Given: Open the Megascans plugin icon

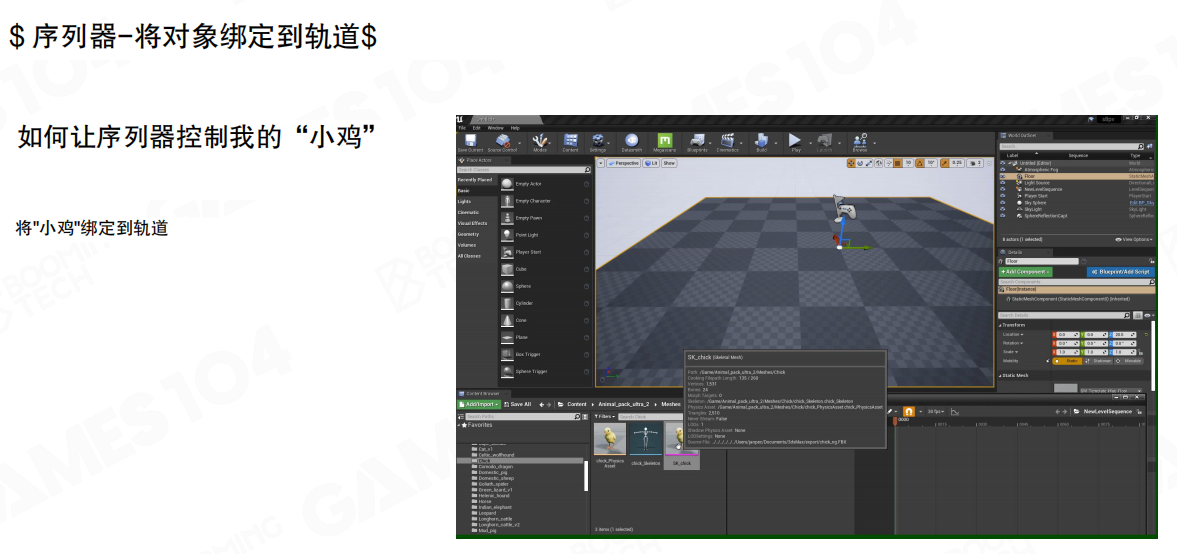Looking at the screenshot, I should 664,142.
